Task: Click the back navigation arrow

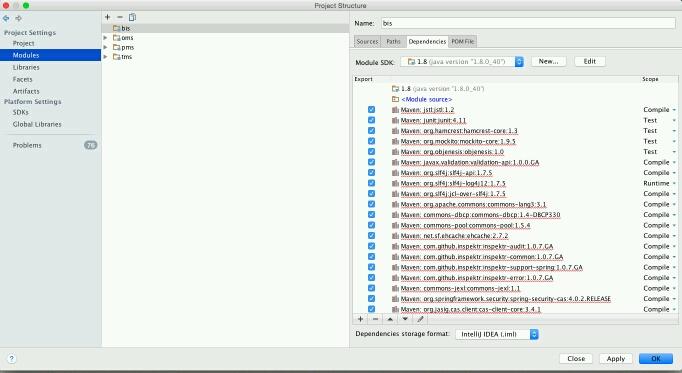Action: click(x=6, y=18)
